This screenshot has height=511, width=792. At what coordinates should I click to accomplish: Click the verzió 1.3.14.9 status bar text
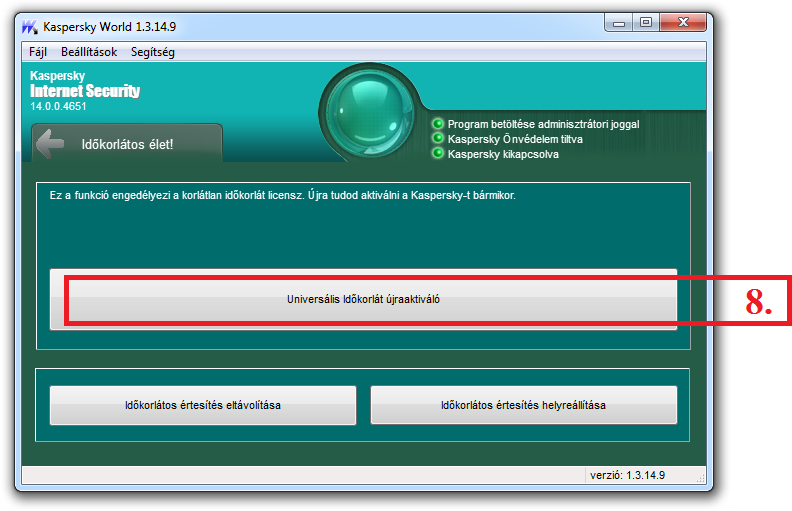[627, 475]
